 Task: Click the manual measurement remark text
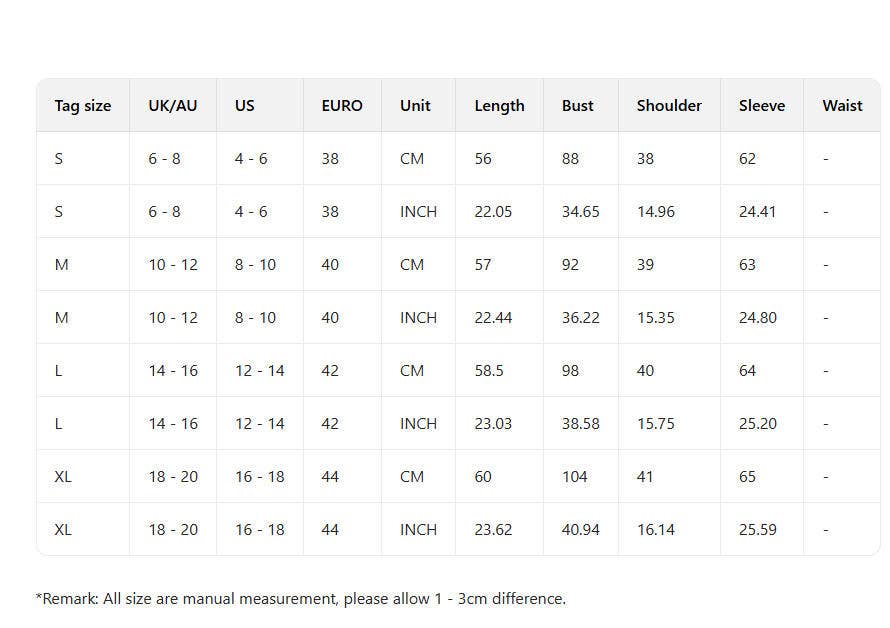click(301, 599)
